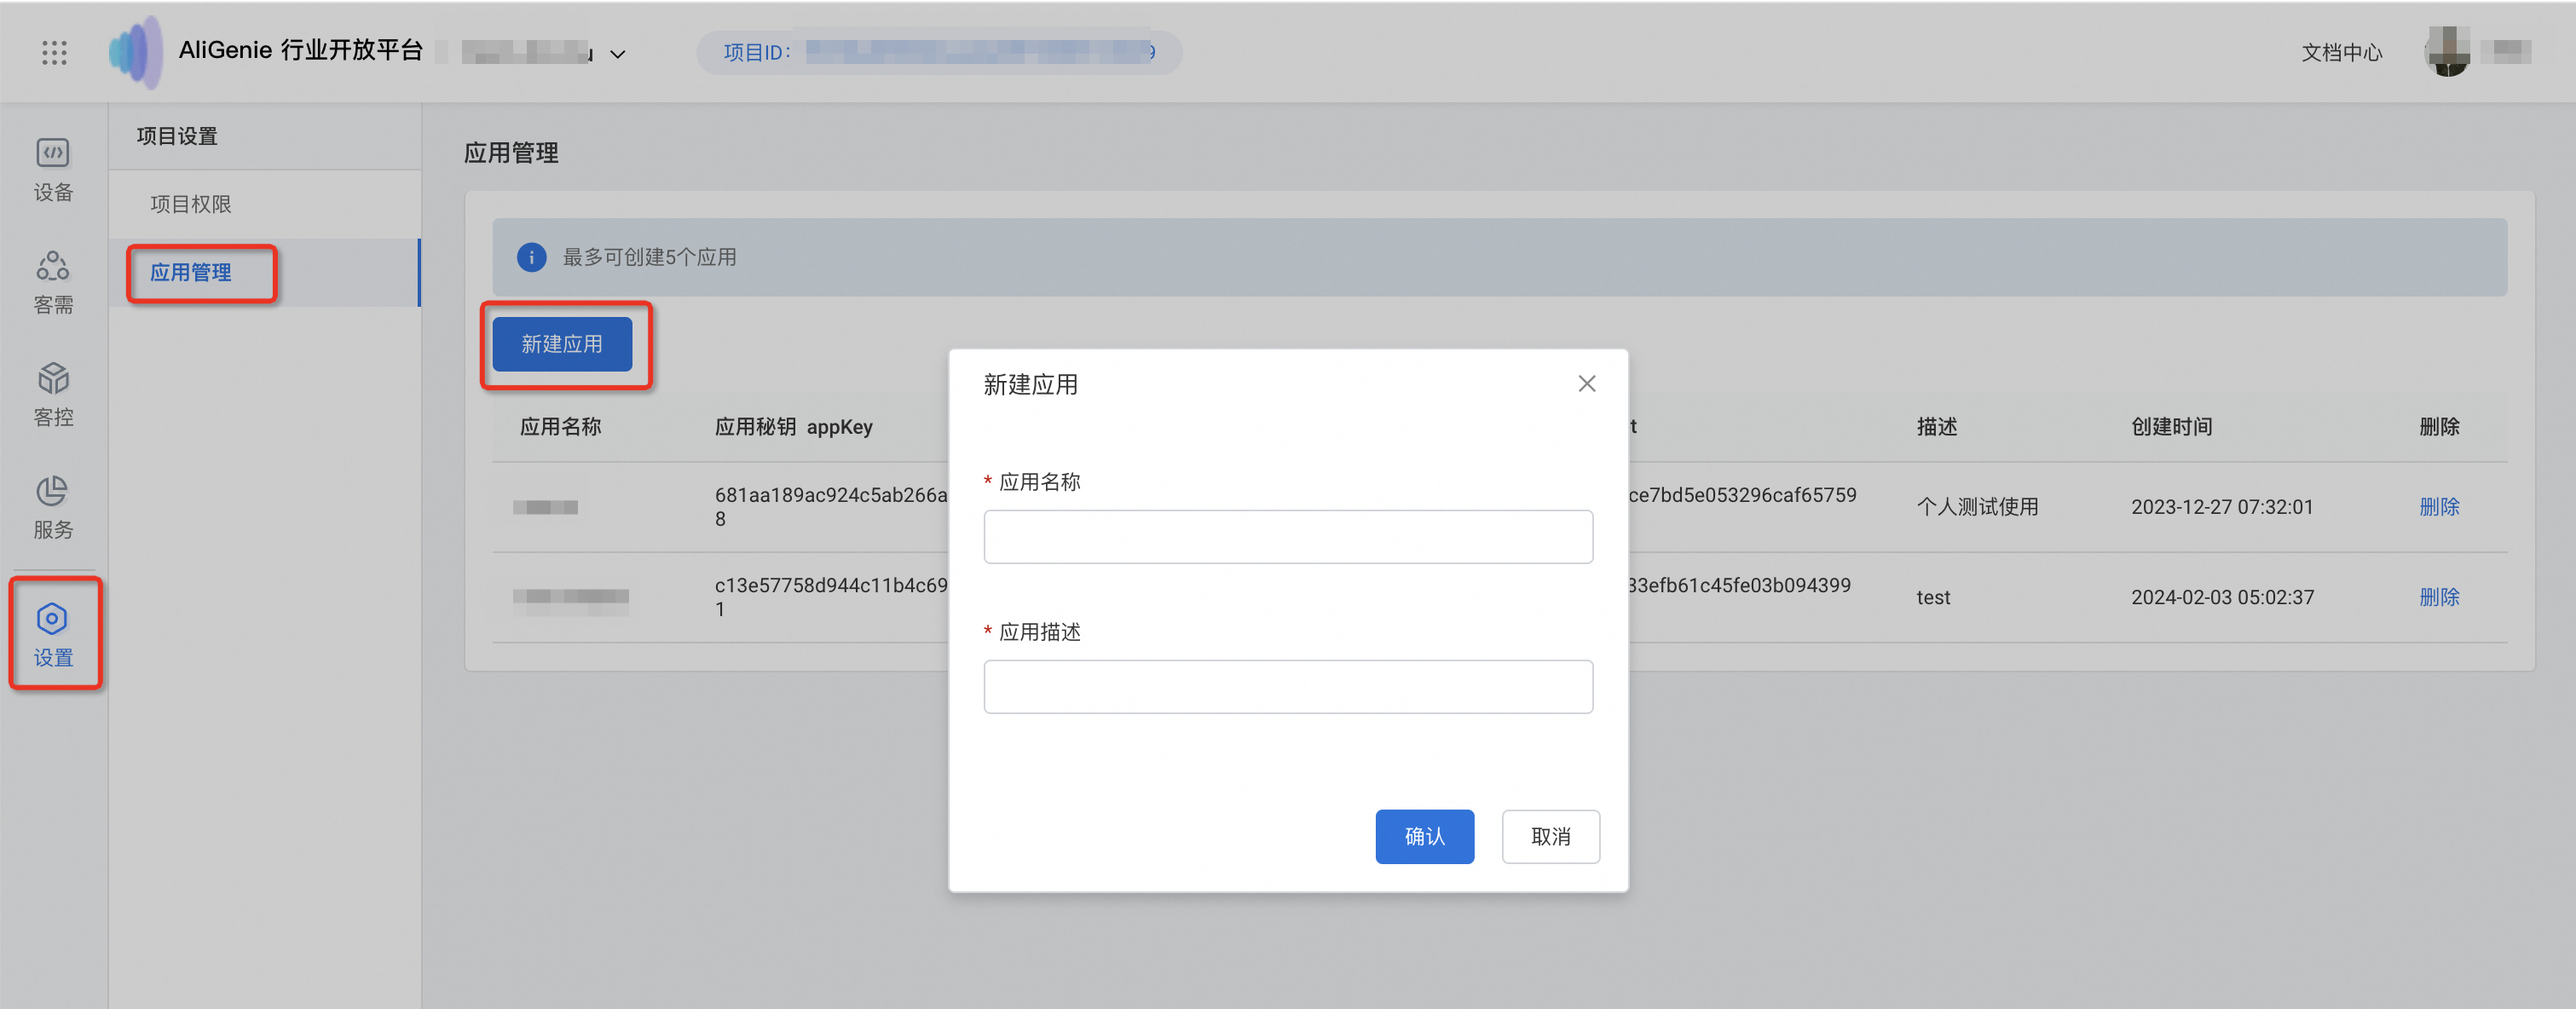Select 项目权限 menu item
2576x1009 pixels.
(191, 204)
